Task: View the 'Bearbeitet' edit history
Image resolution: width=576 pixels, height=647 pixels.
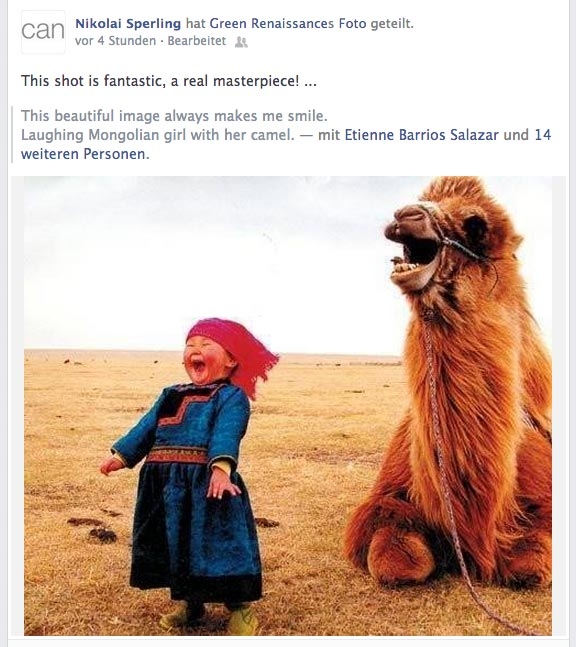Action: click(197, 41)
